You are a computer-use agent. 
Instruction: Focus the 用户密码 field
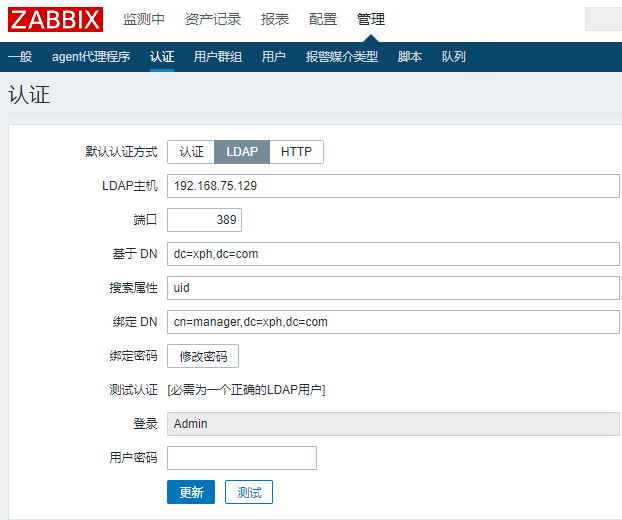242,458
